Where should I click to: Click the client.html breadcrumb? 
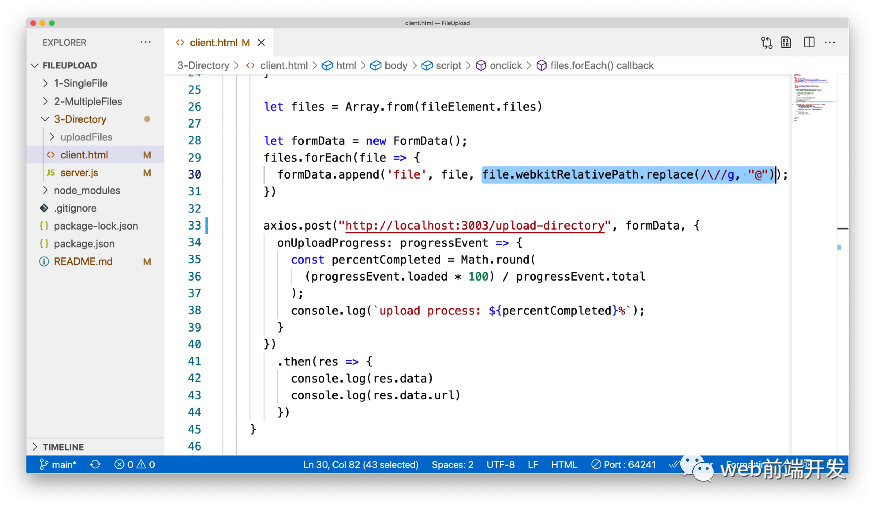[283, 65]
